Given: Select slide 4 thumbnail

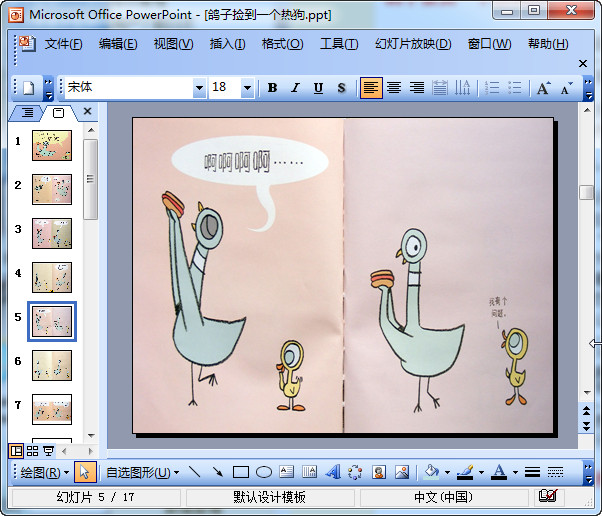Looking at the screenshot, I should coord(52,277).
